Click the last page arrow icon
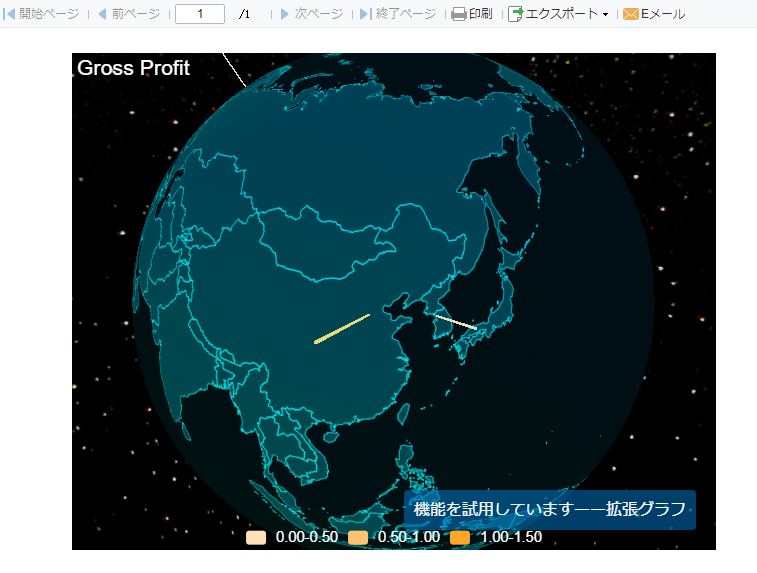Viewport: 757px width, 573px height. (366, 14)
